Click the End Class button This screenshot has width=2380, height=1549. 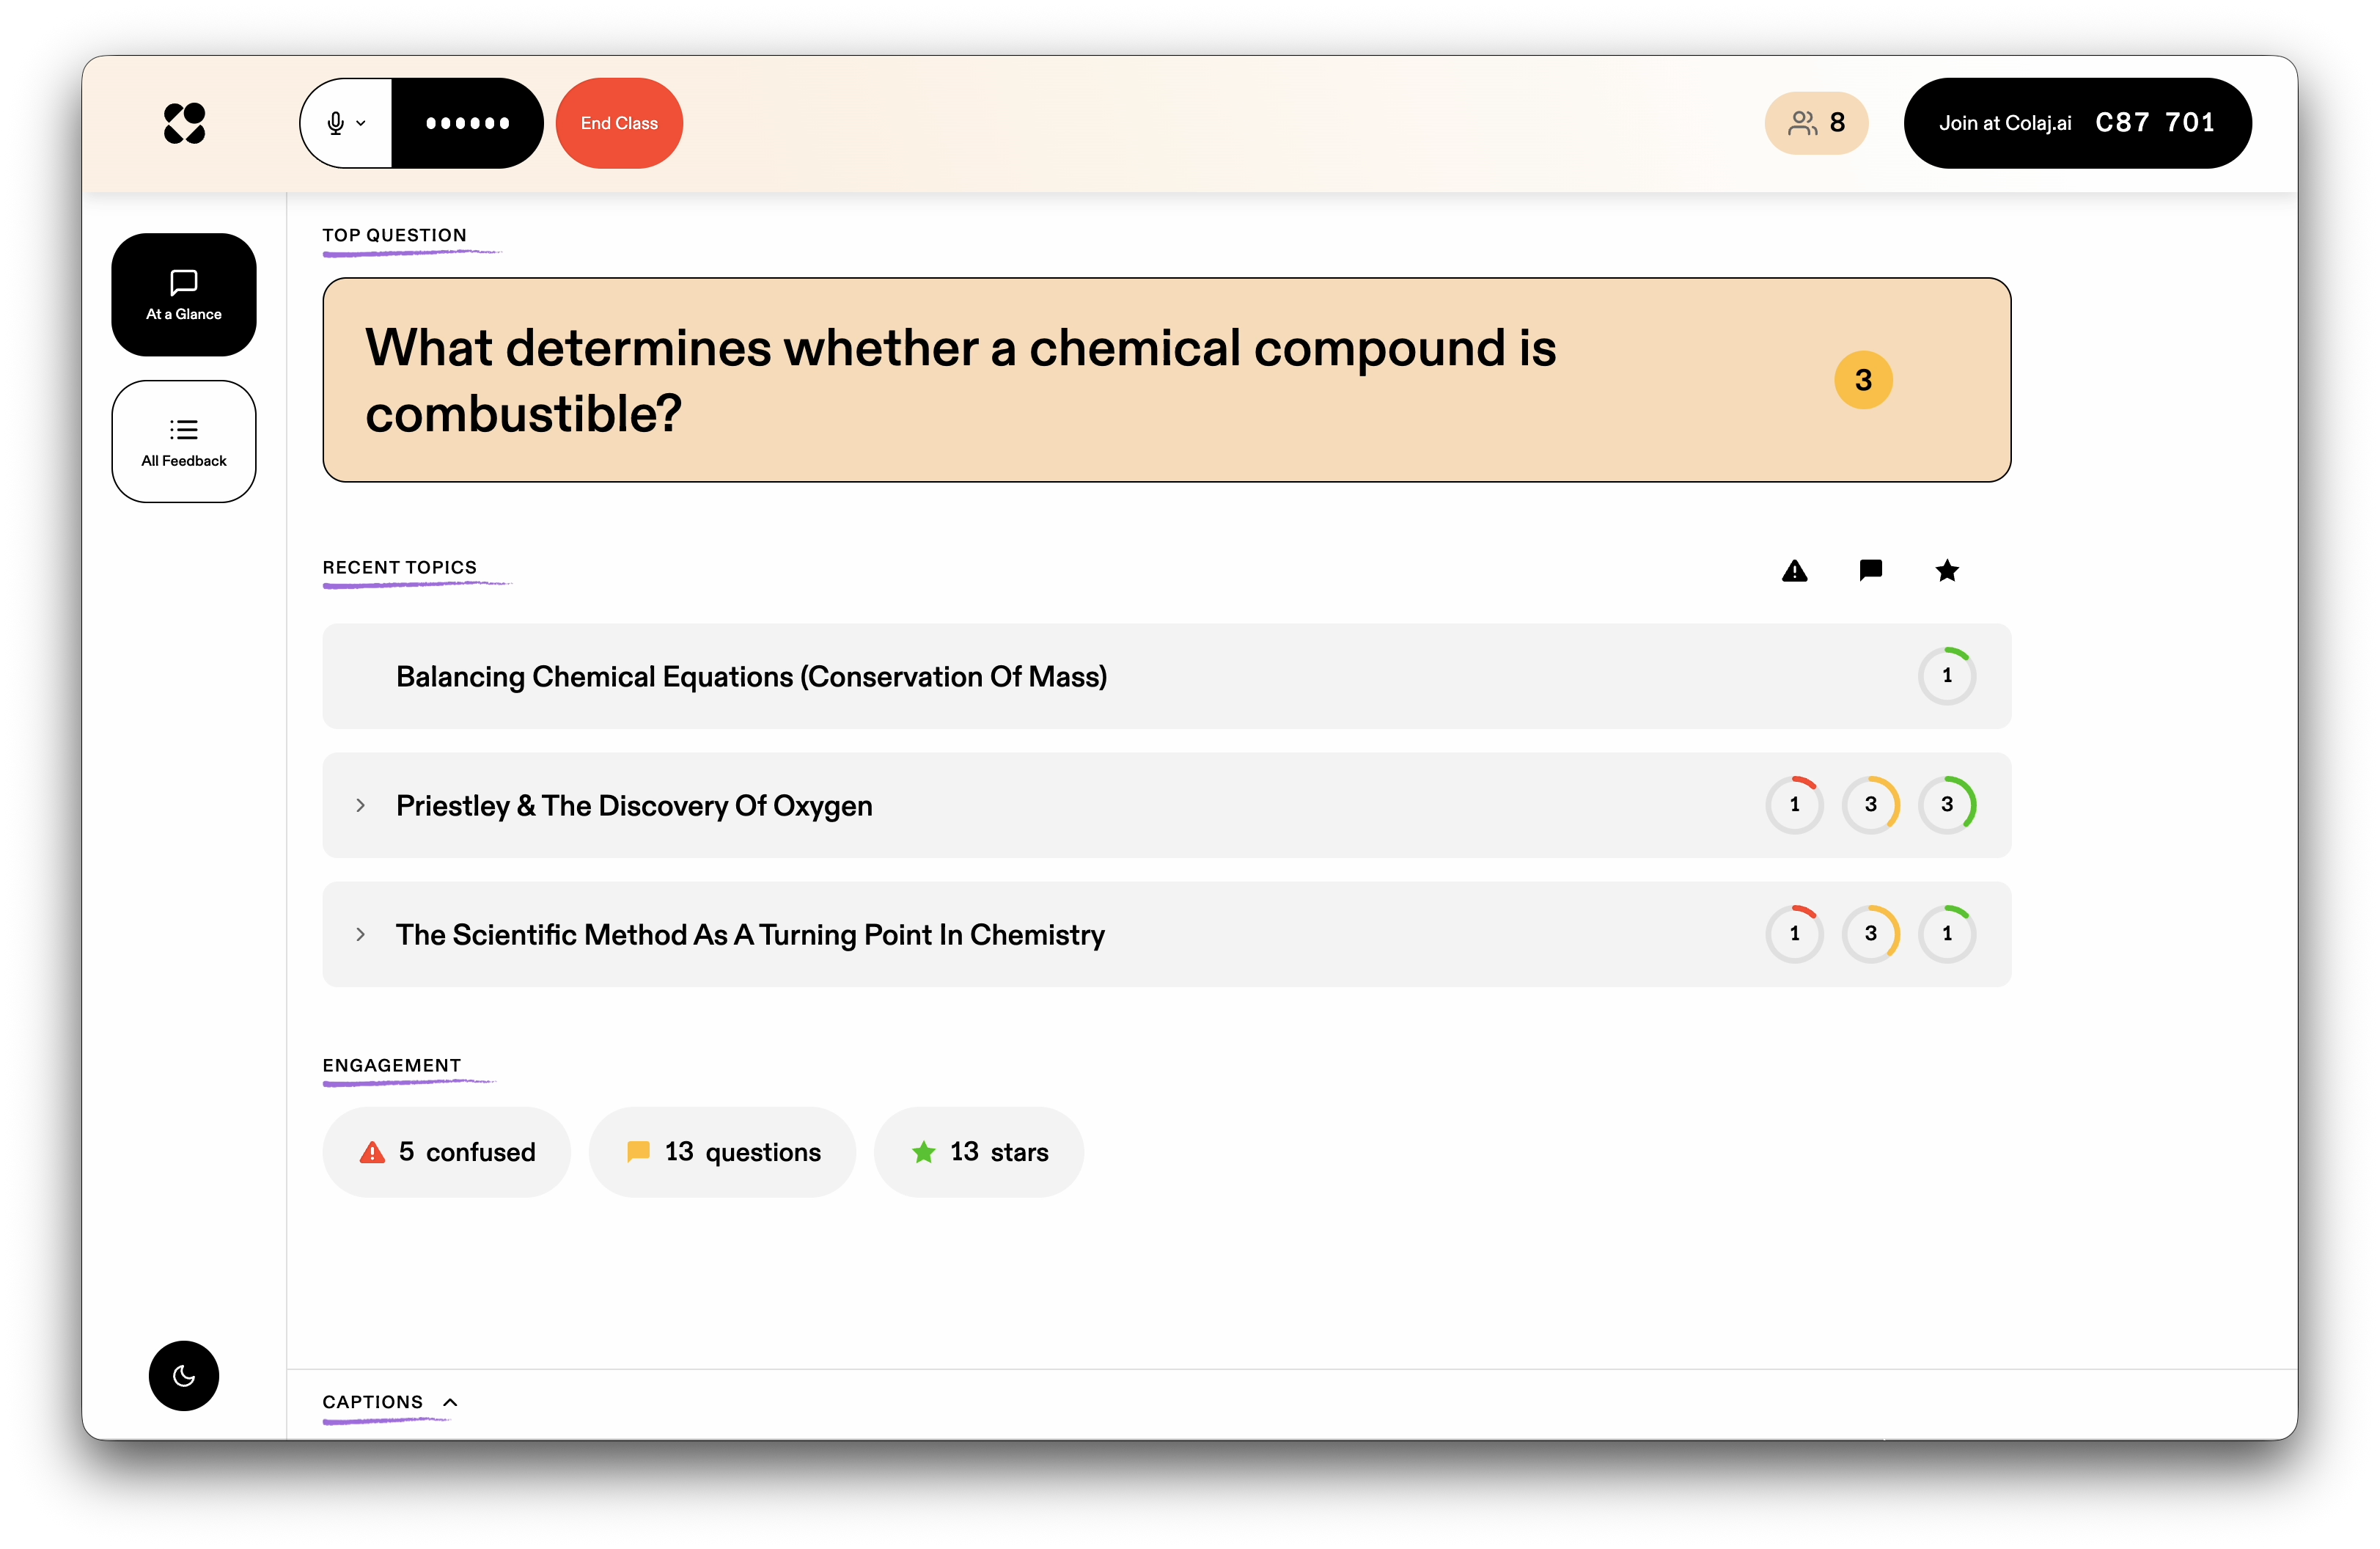(x=618, y=122)
